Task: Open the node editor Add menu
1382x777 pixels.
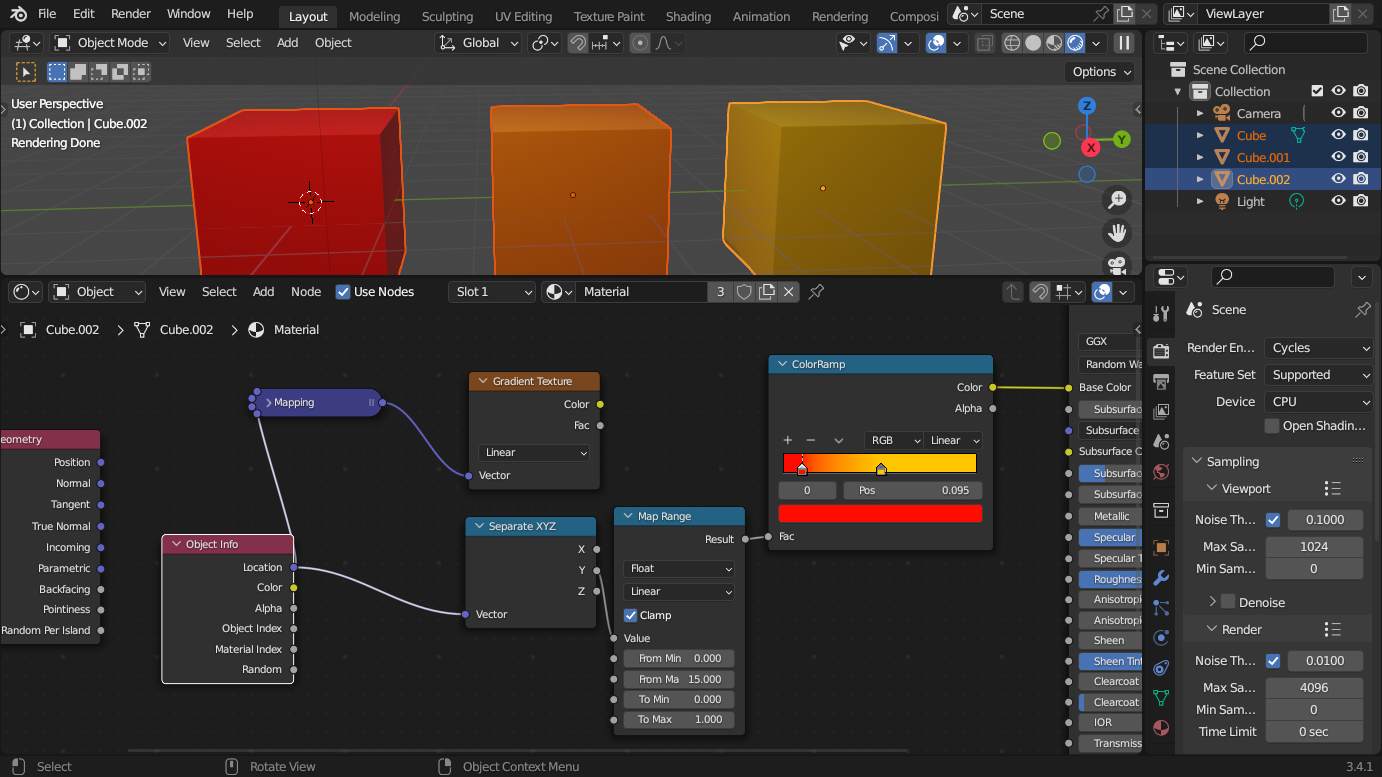Action: coord(263,292)
